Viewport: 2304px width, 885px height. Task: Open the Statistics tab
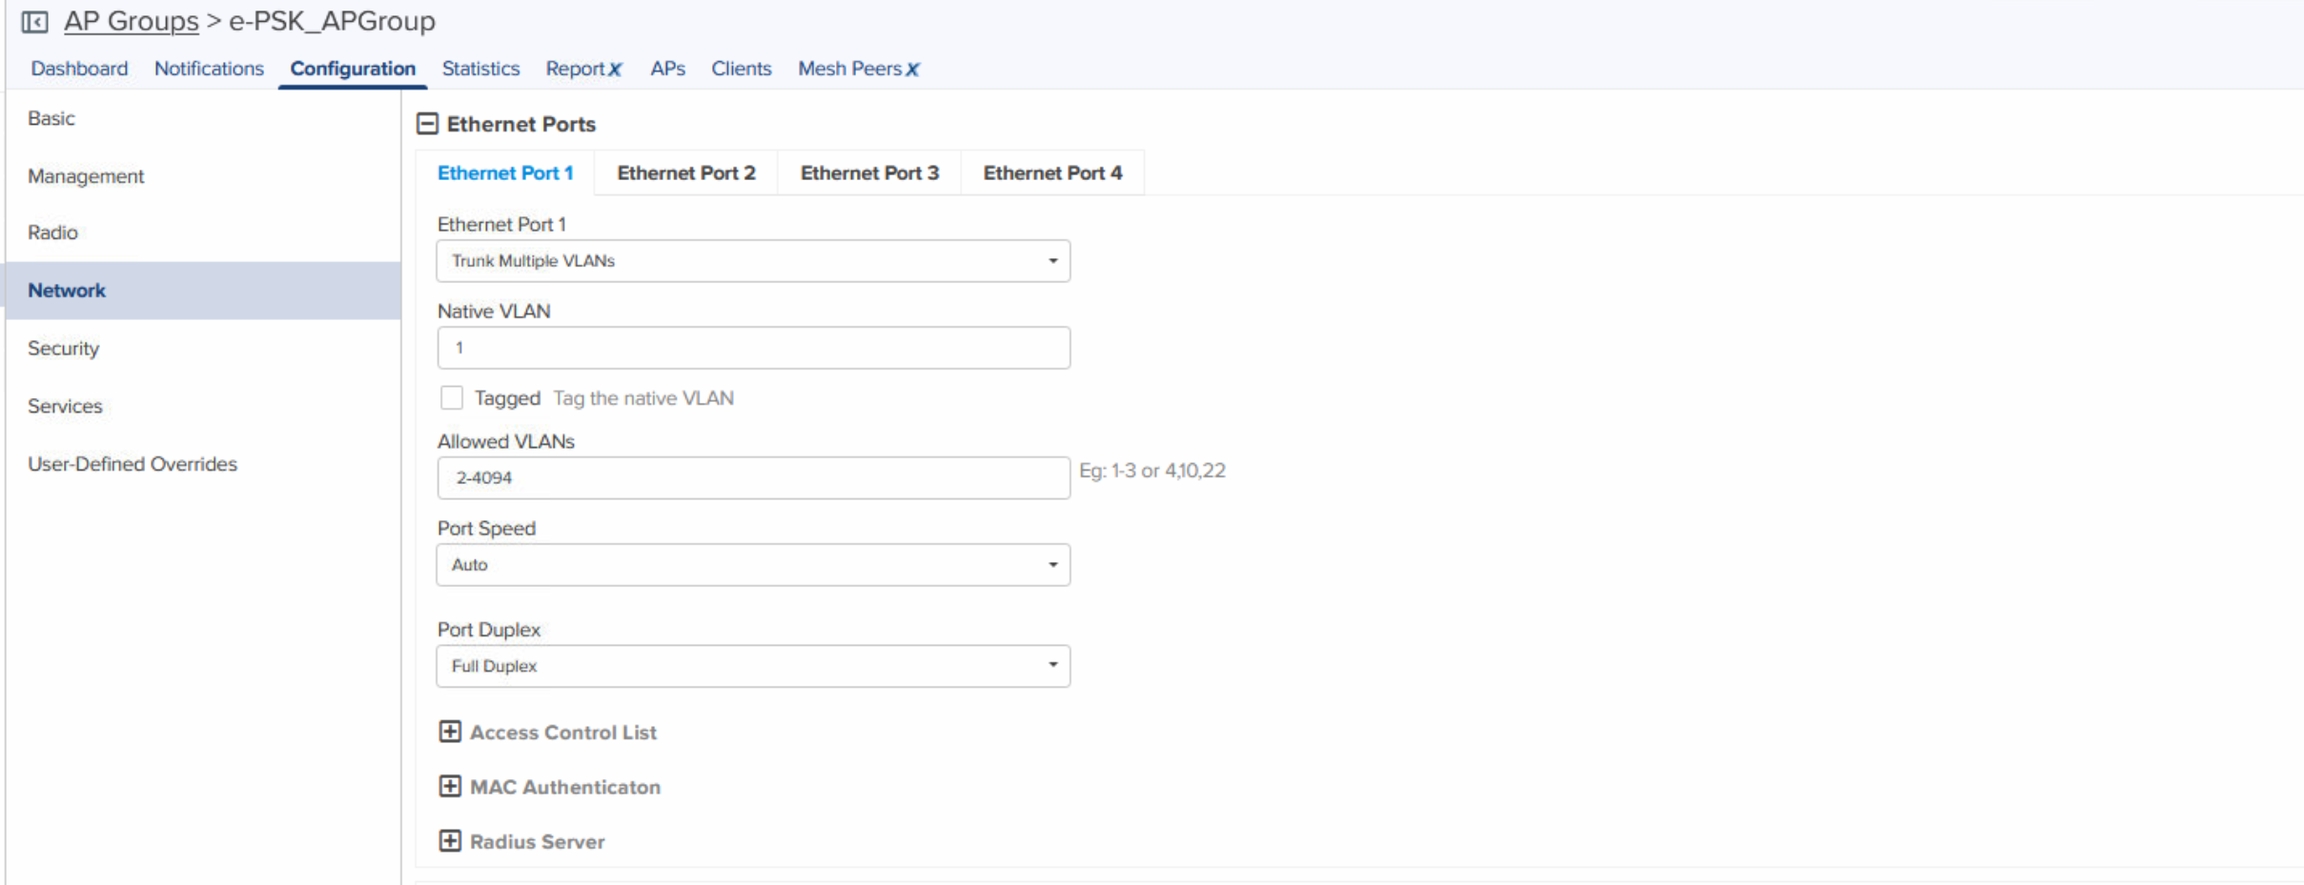[480, 69]
